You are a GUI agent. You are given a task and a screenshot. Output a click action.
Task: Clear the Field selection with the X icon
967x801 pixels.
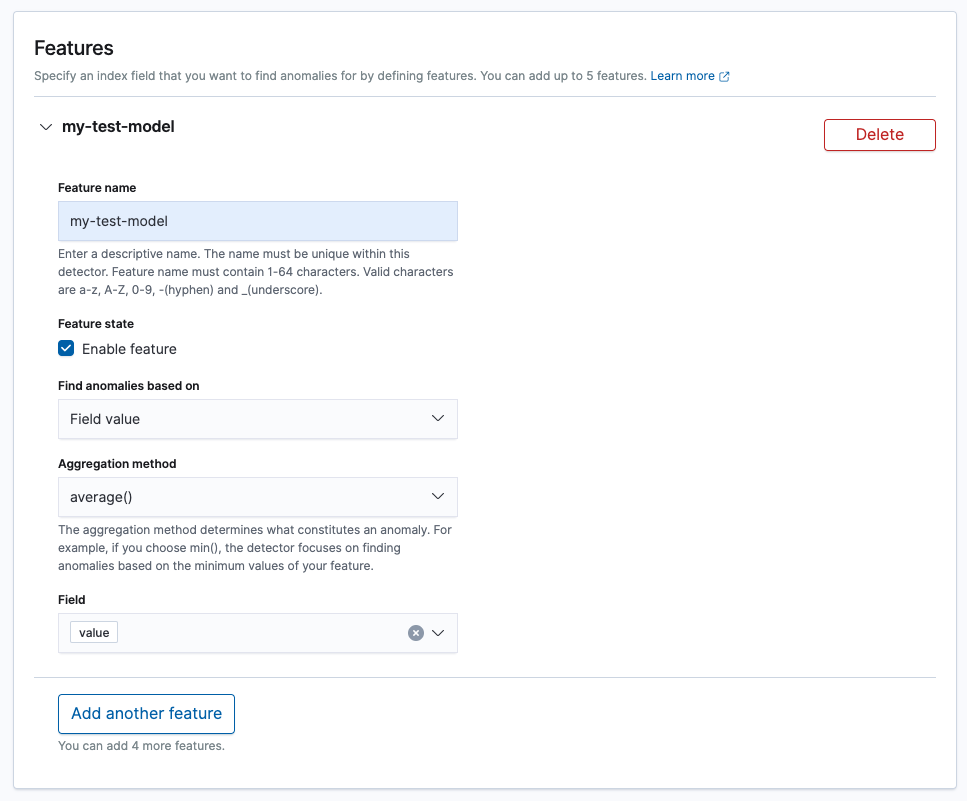point(416,633)
